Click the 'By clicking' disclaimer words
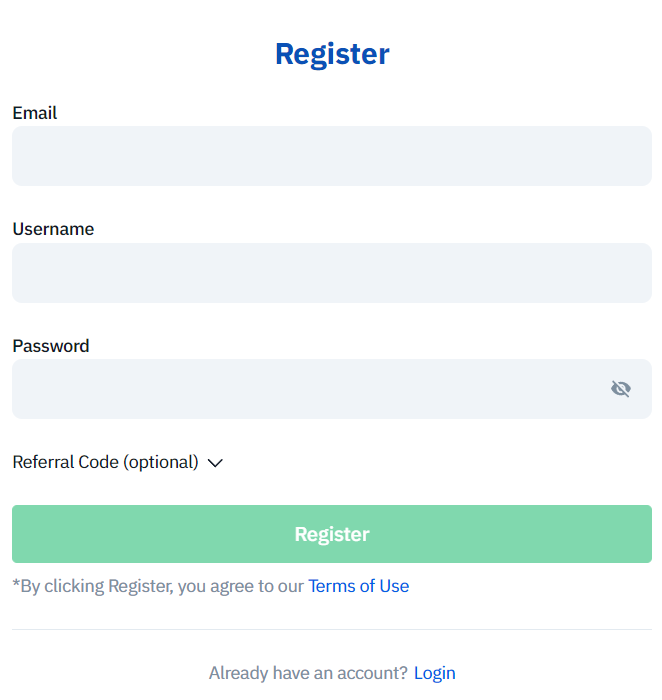This screenshot has width=662, height=700. (x=61, y=586)
